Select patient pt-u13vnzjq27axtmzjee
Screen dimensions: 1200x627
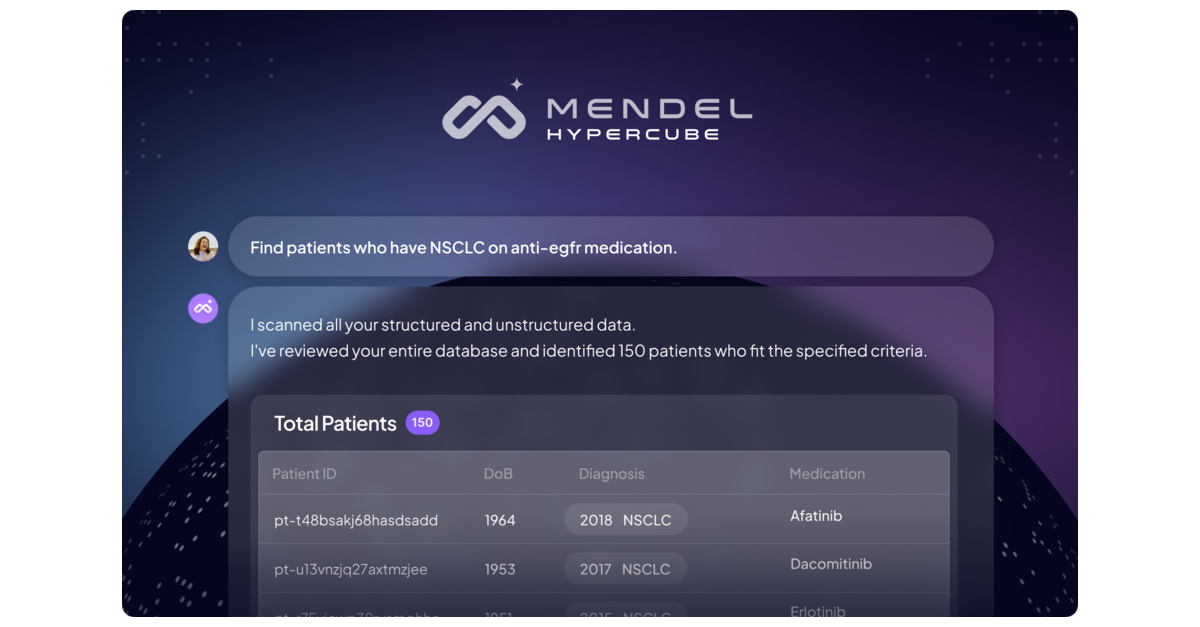(x=349, y=568)
